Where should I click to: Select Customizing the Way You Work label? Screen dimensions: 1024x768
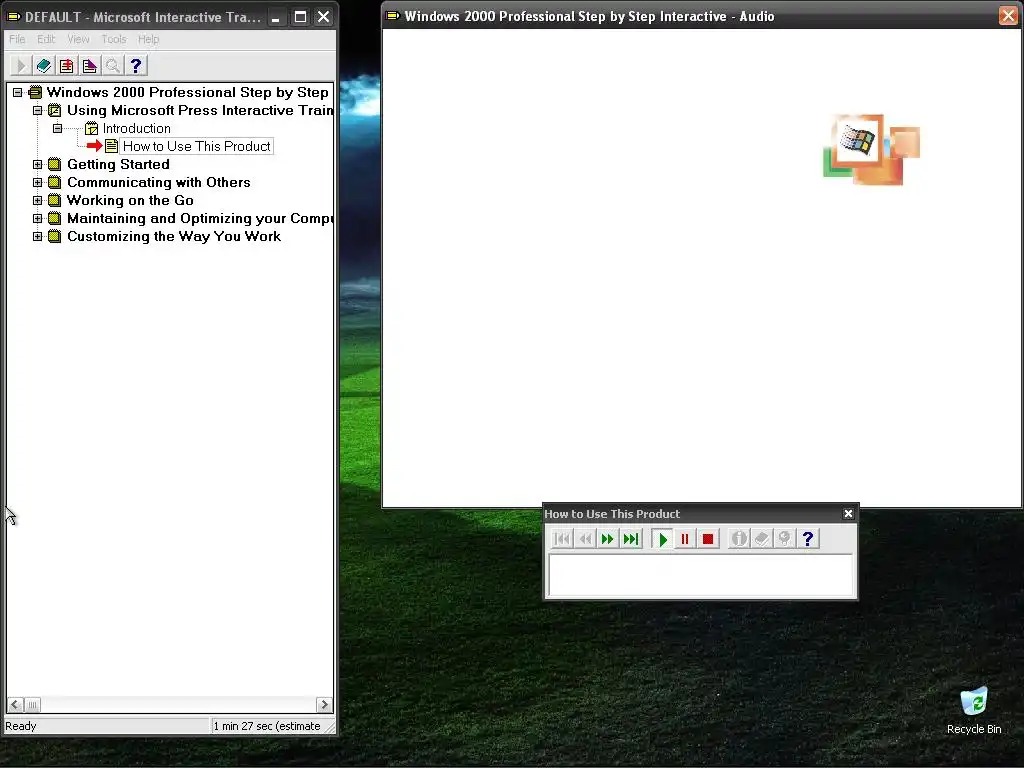click(174, 236)
